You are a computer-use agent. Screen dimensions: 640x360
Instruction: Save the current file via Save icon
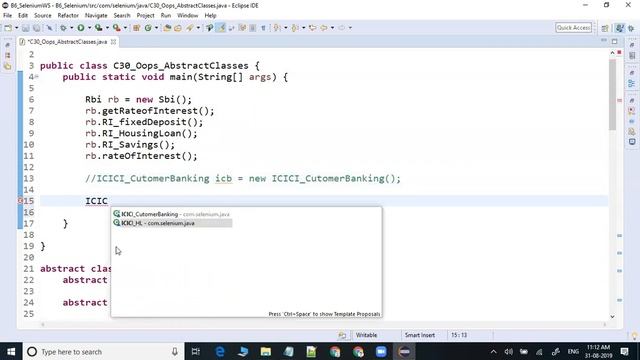(x=25, y=28)
